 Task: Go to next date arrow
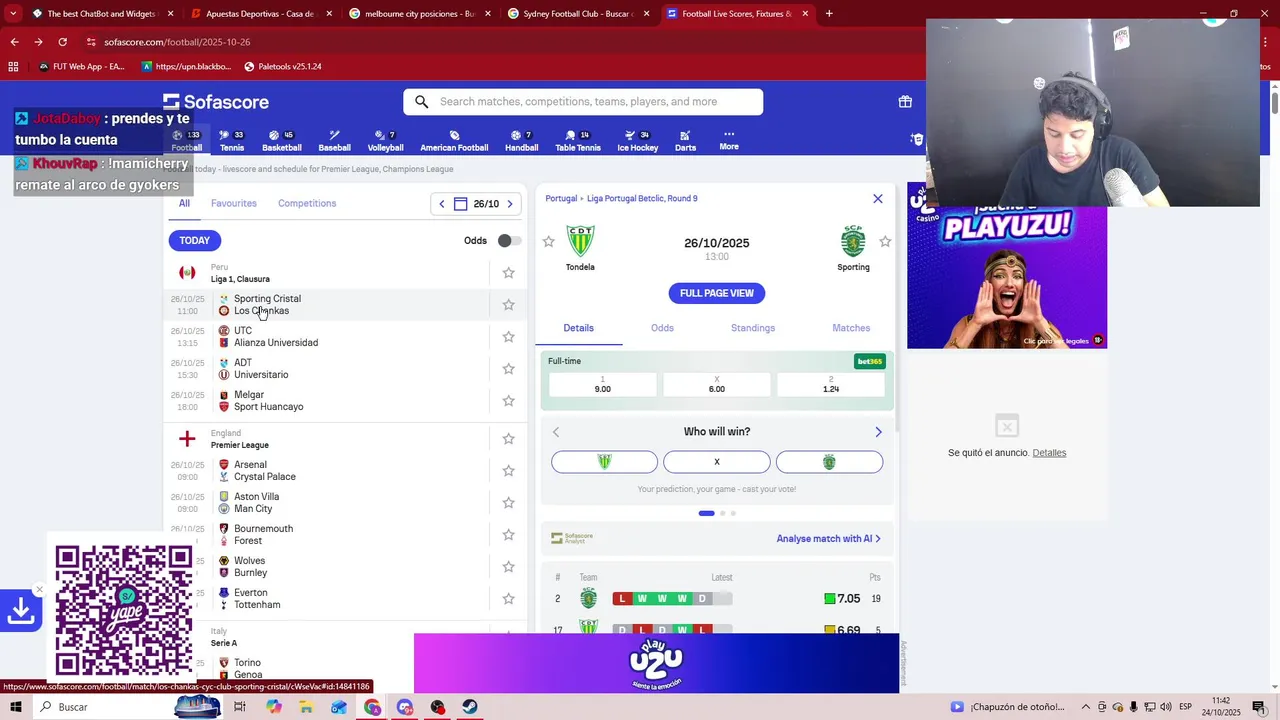pos(510,204)
